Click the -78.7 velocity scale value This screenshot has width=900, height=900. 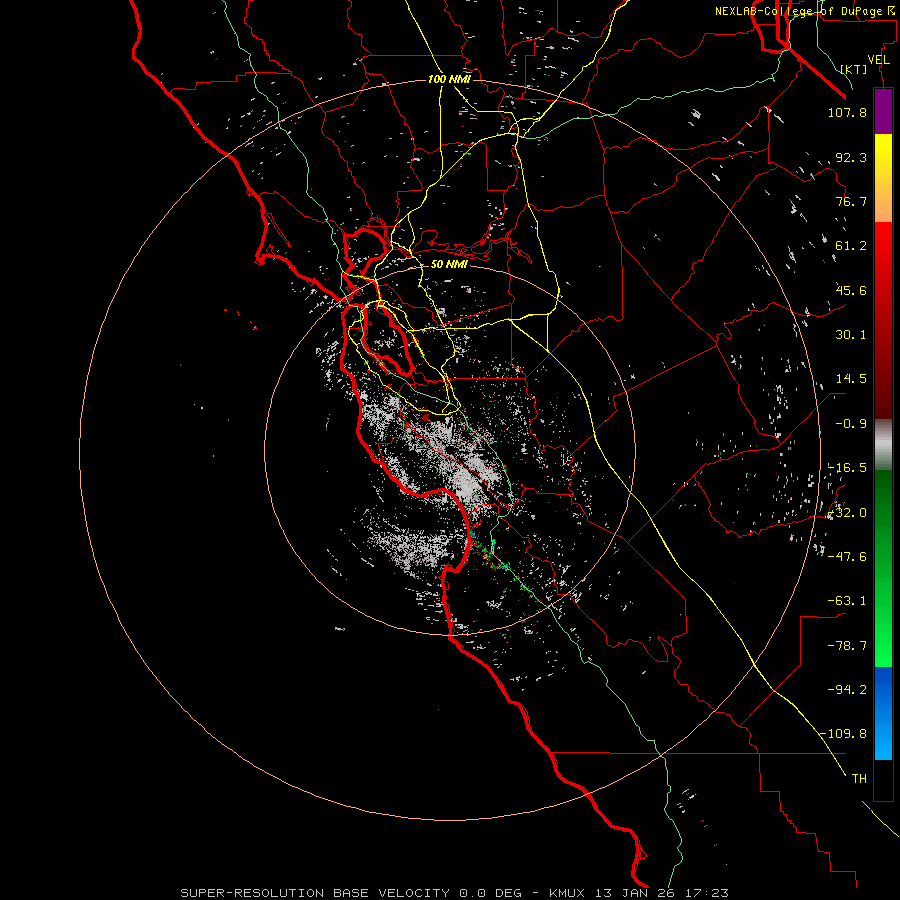pos(847,646)
